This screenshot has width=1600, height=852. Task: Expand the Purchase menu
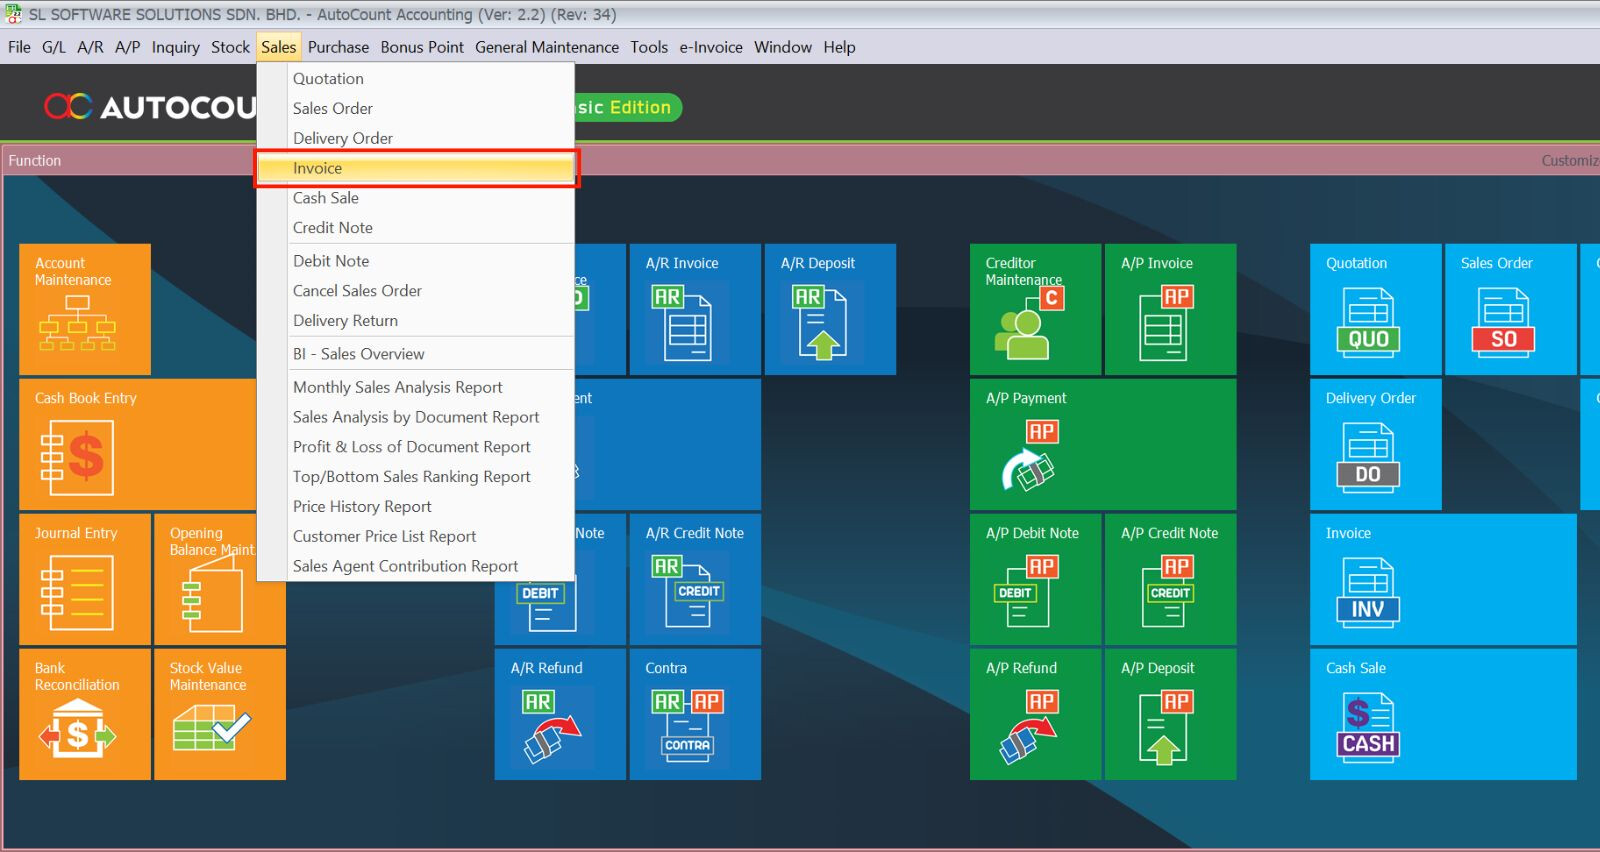point(338,47)
